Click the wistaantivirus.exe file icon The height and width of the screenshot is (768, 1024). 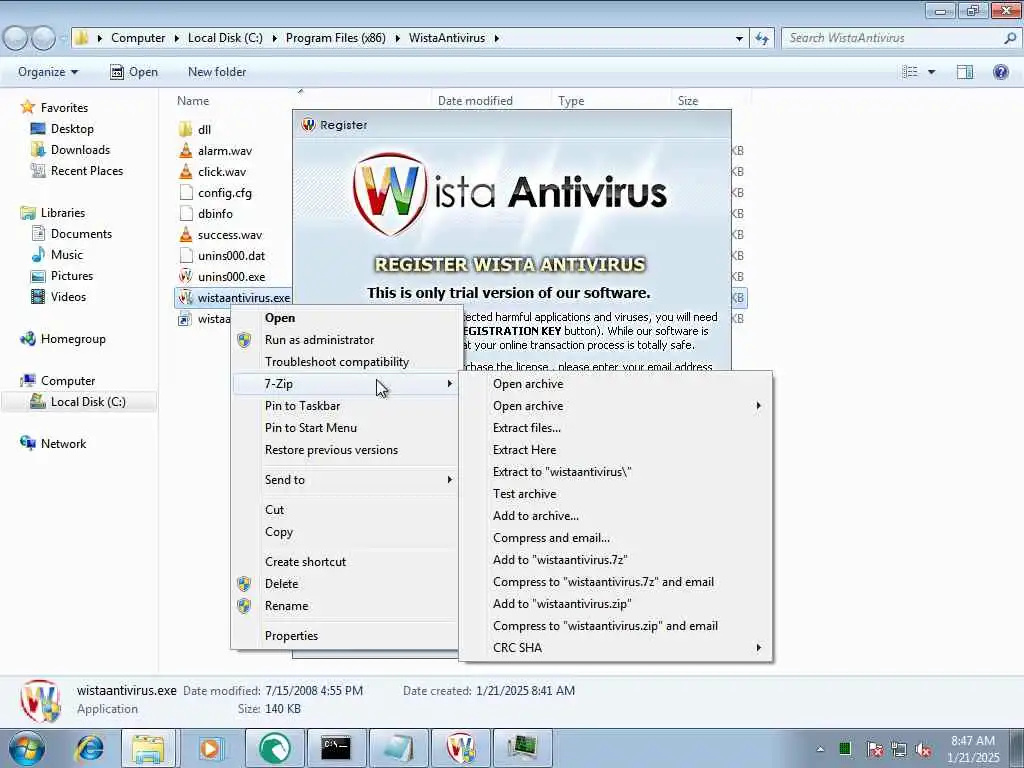click(x=185, y=297)
